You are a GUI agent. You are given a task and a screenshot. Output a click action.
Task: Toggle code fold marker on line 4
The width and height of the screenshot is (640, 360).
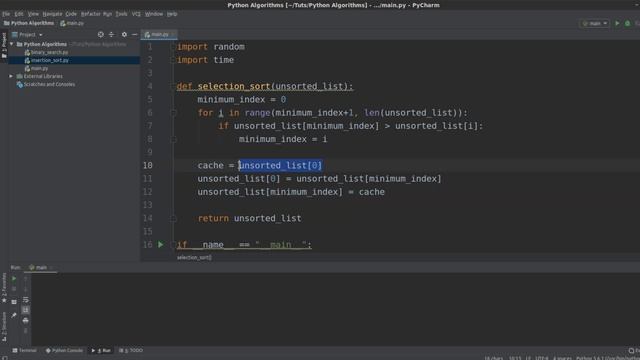pyautogui.click(x=173, y=86)
